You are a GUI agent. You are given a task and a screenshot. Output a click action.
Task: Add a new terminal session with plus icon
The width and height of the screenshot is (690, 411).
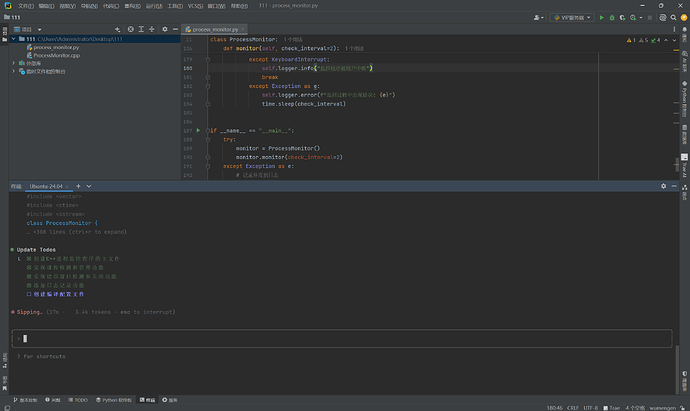[x=78, y=186]
